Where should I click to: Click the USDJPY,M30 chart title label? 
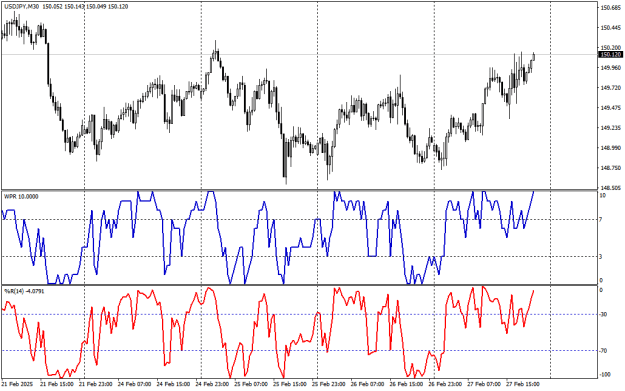tap(22, 7)
